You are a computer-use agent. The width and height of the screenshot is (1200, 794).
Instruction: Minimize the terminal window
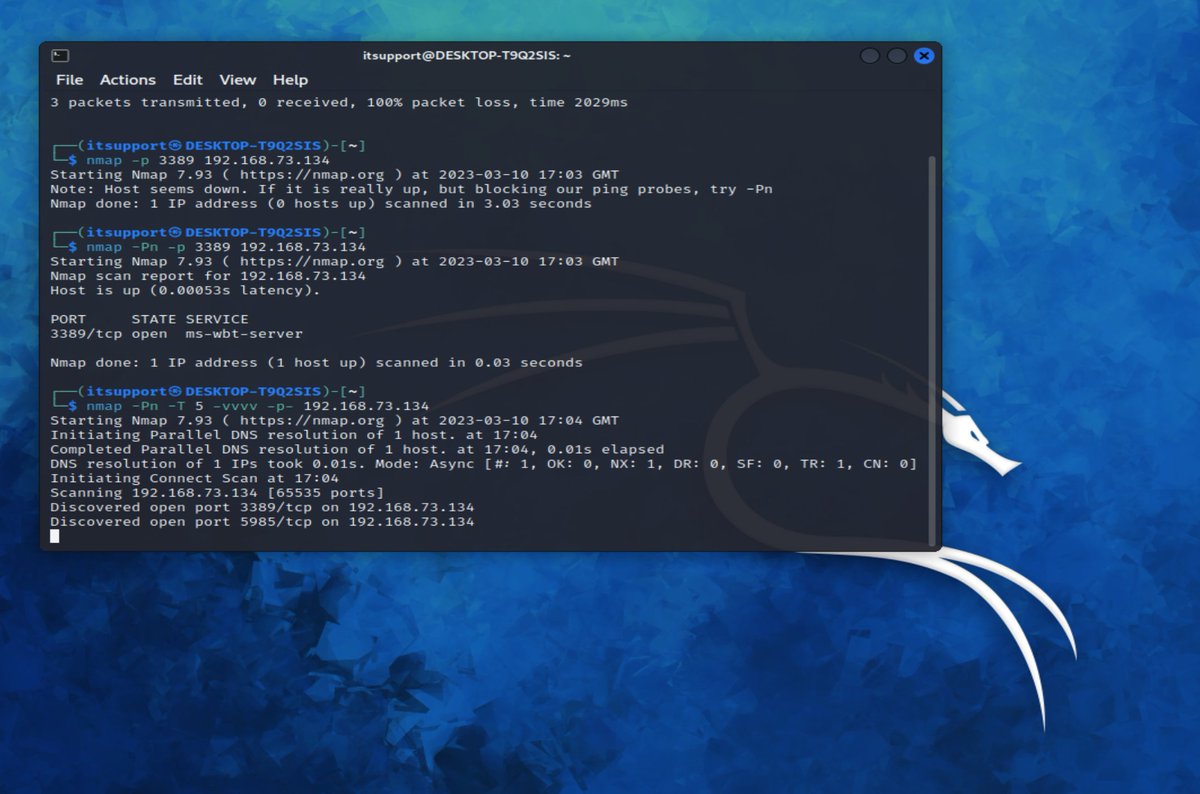[870, 56]
